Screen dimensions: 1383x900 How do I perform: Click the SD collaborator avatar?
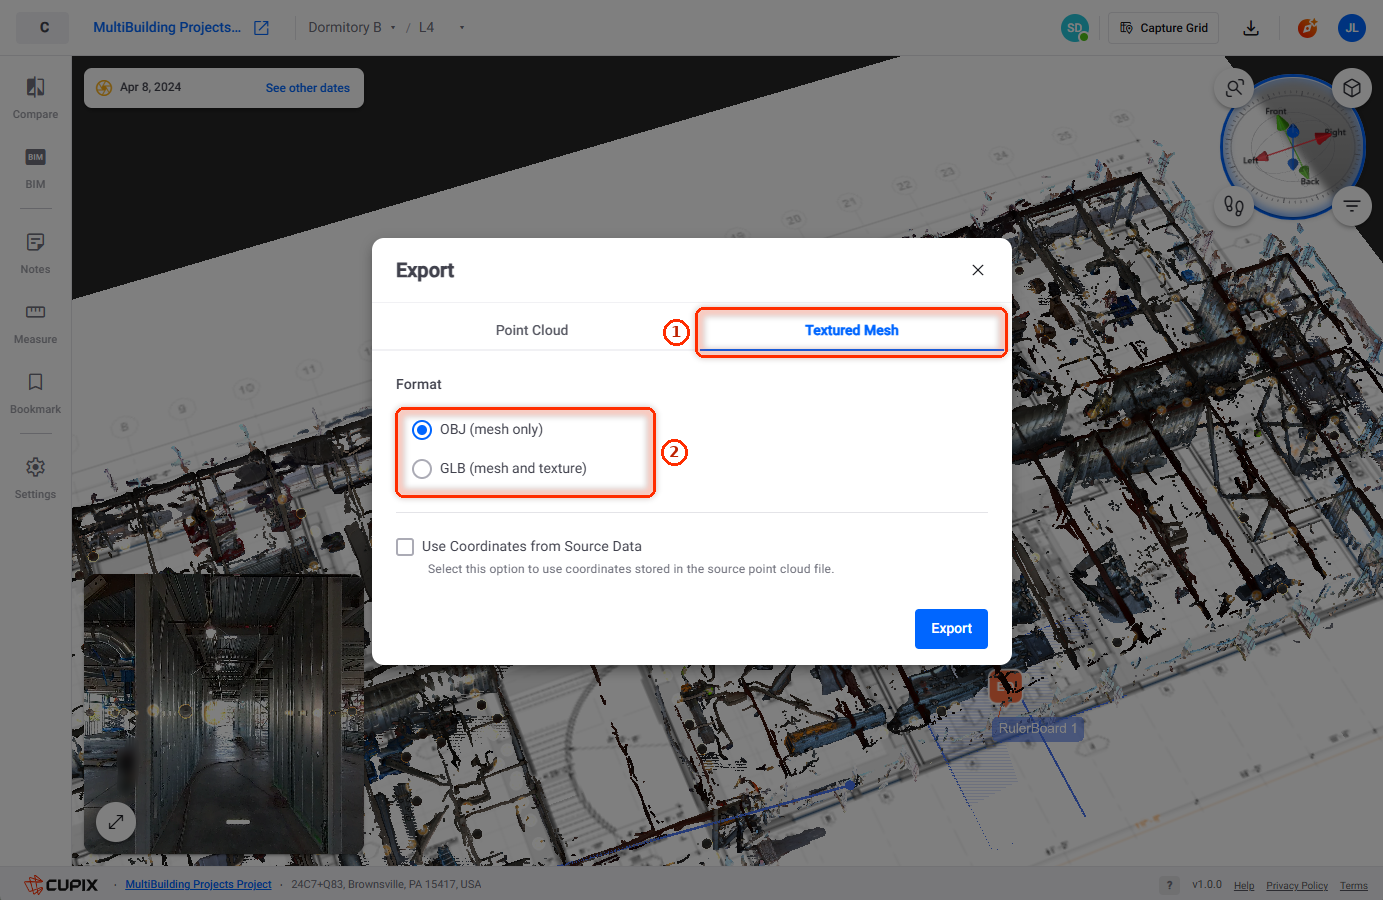[1075, 28]
